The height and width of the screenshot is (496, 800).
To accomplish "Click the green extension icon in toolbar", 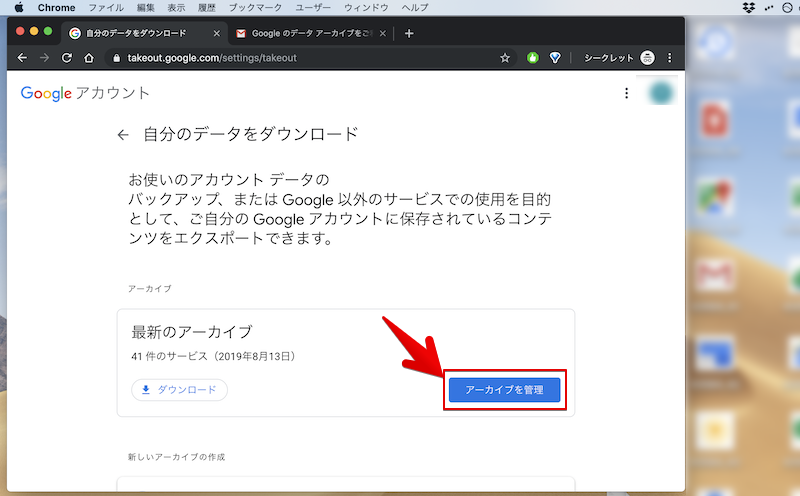I will coord(534,58).
